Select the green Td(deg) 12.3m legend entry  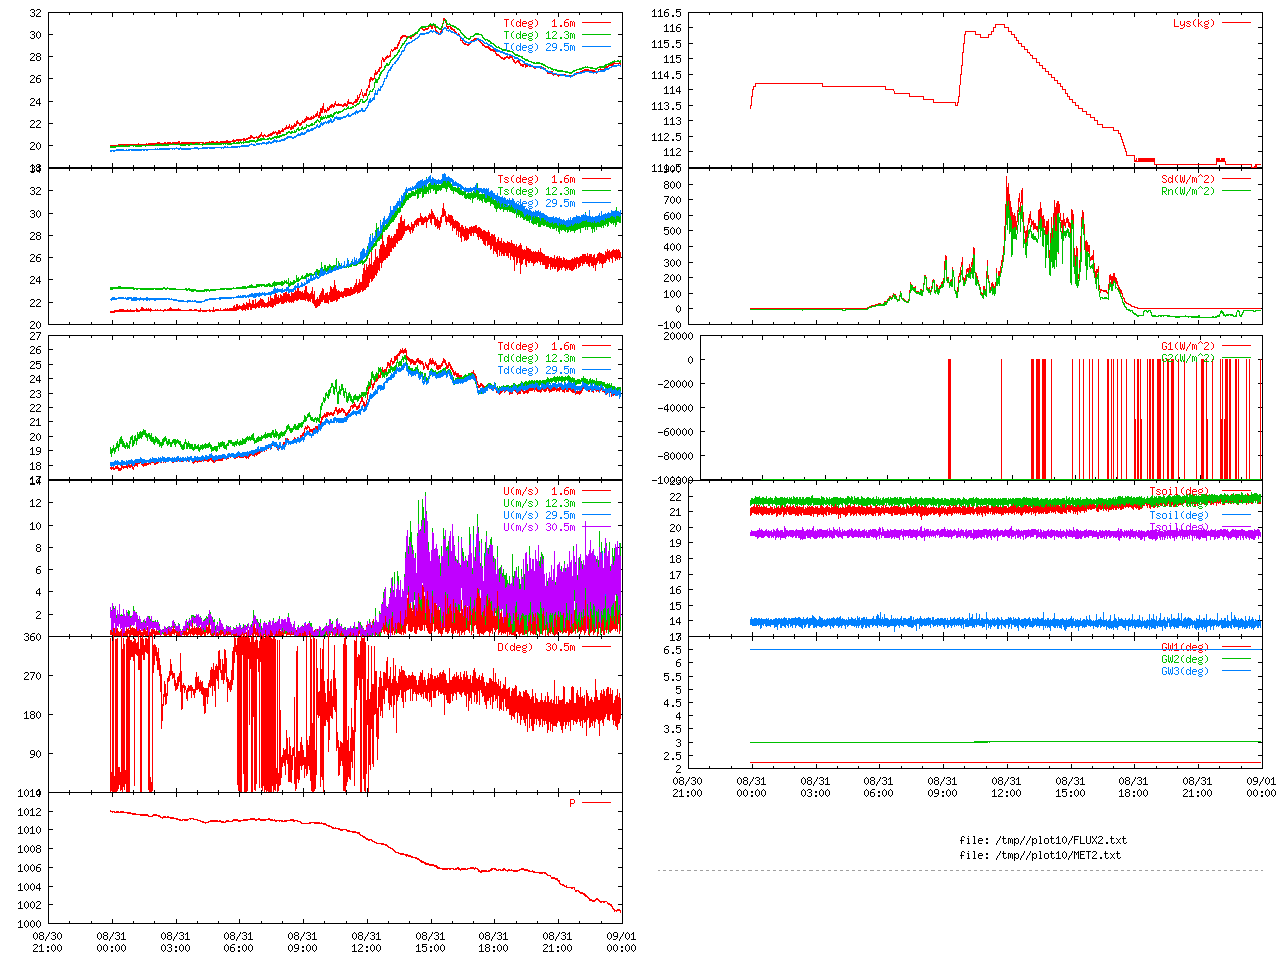536,358
